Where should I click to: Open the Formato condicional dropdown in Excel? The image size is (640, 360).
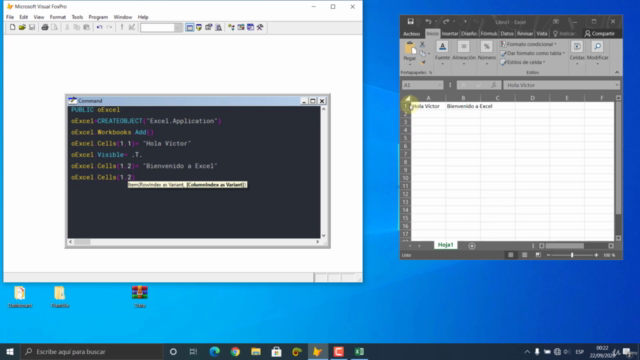click(x=529, y=44)
